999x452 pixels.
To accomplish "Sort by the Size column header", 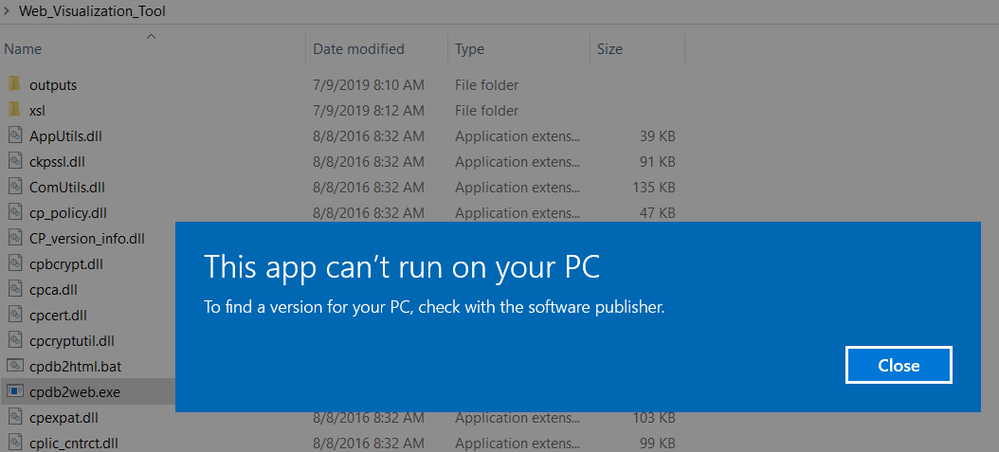I will pos(609,49).
